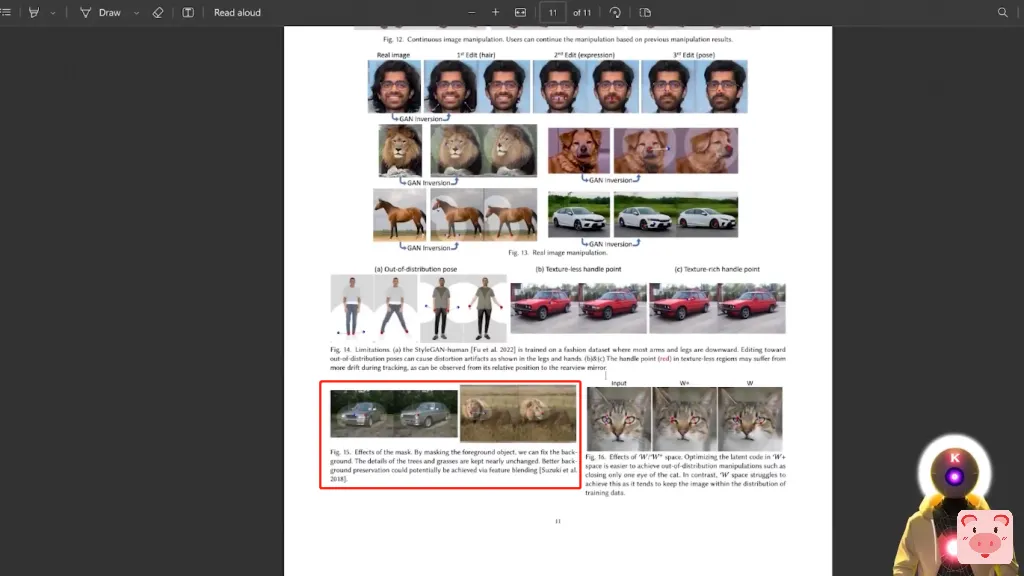This screenshot has height=576, width=1024.
Task: Click the 'Input' label above cat image
Action: pyautogui.click(x=618, y=383)
